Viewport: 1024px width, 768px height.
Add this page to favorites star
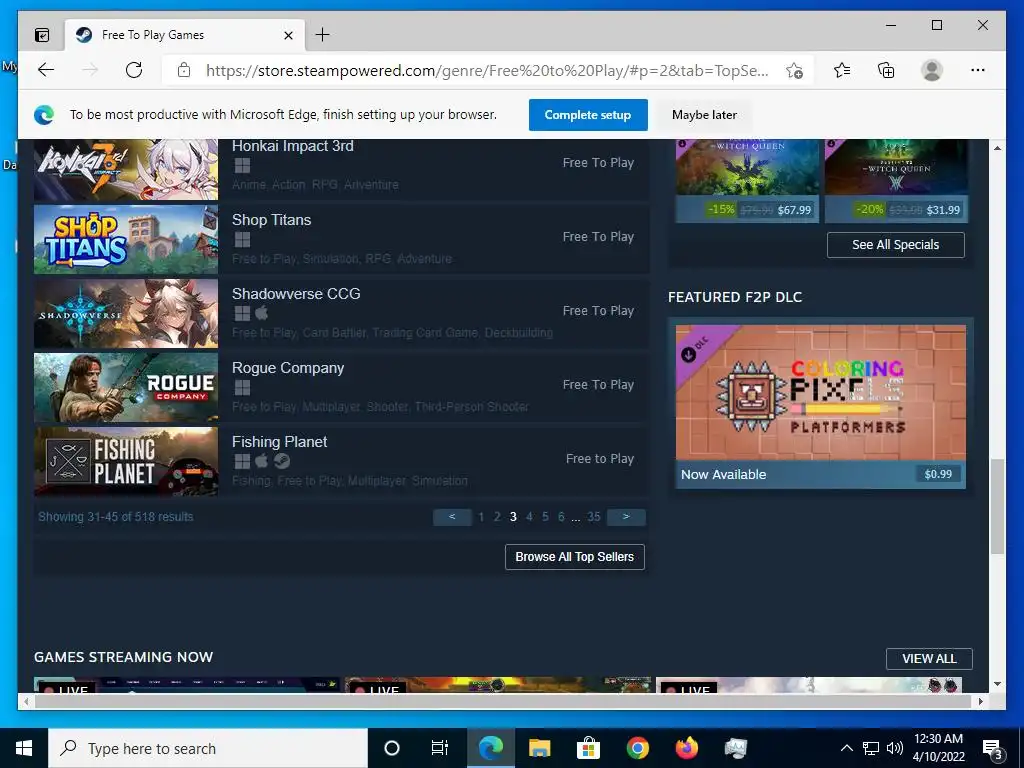point(794,71)
